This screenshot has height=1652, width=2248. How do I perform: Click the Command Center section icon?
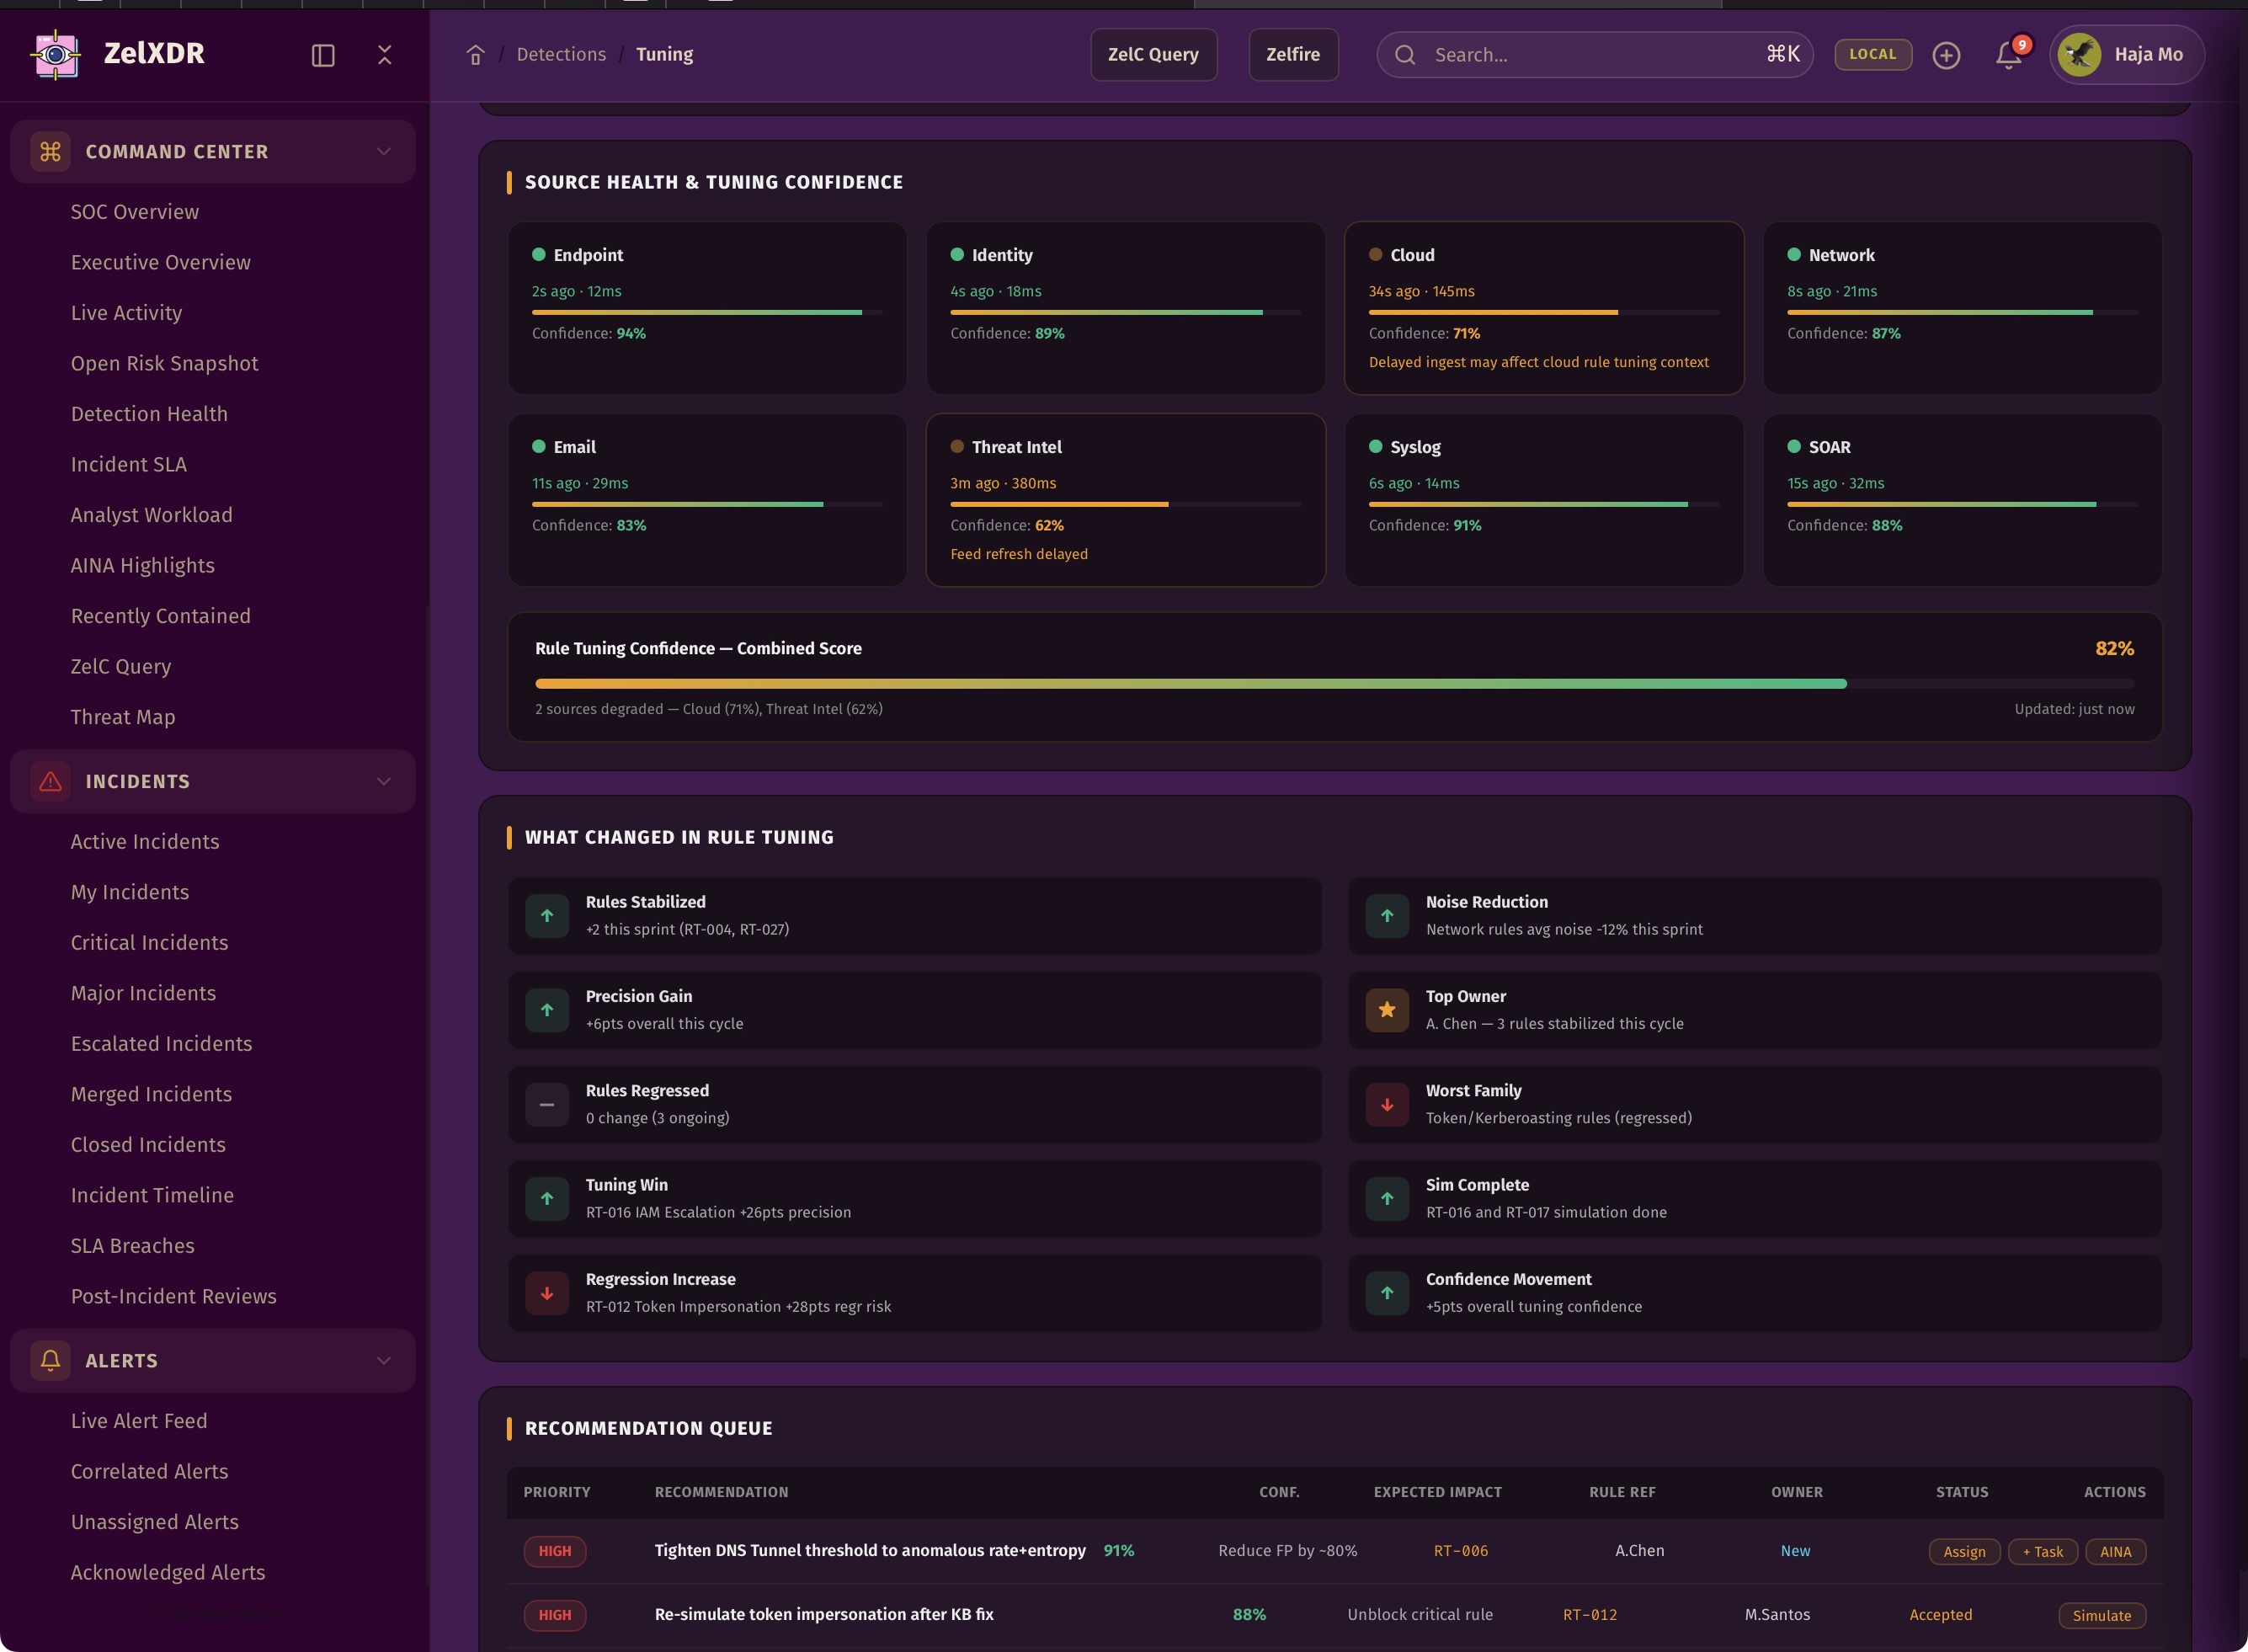coord(50,152)
